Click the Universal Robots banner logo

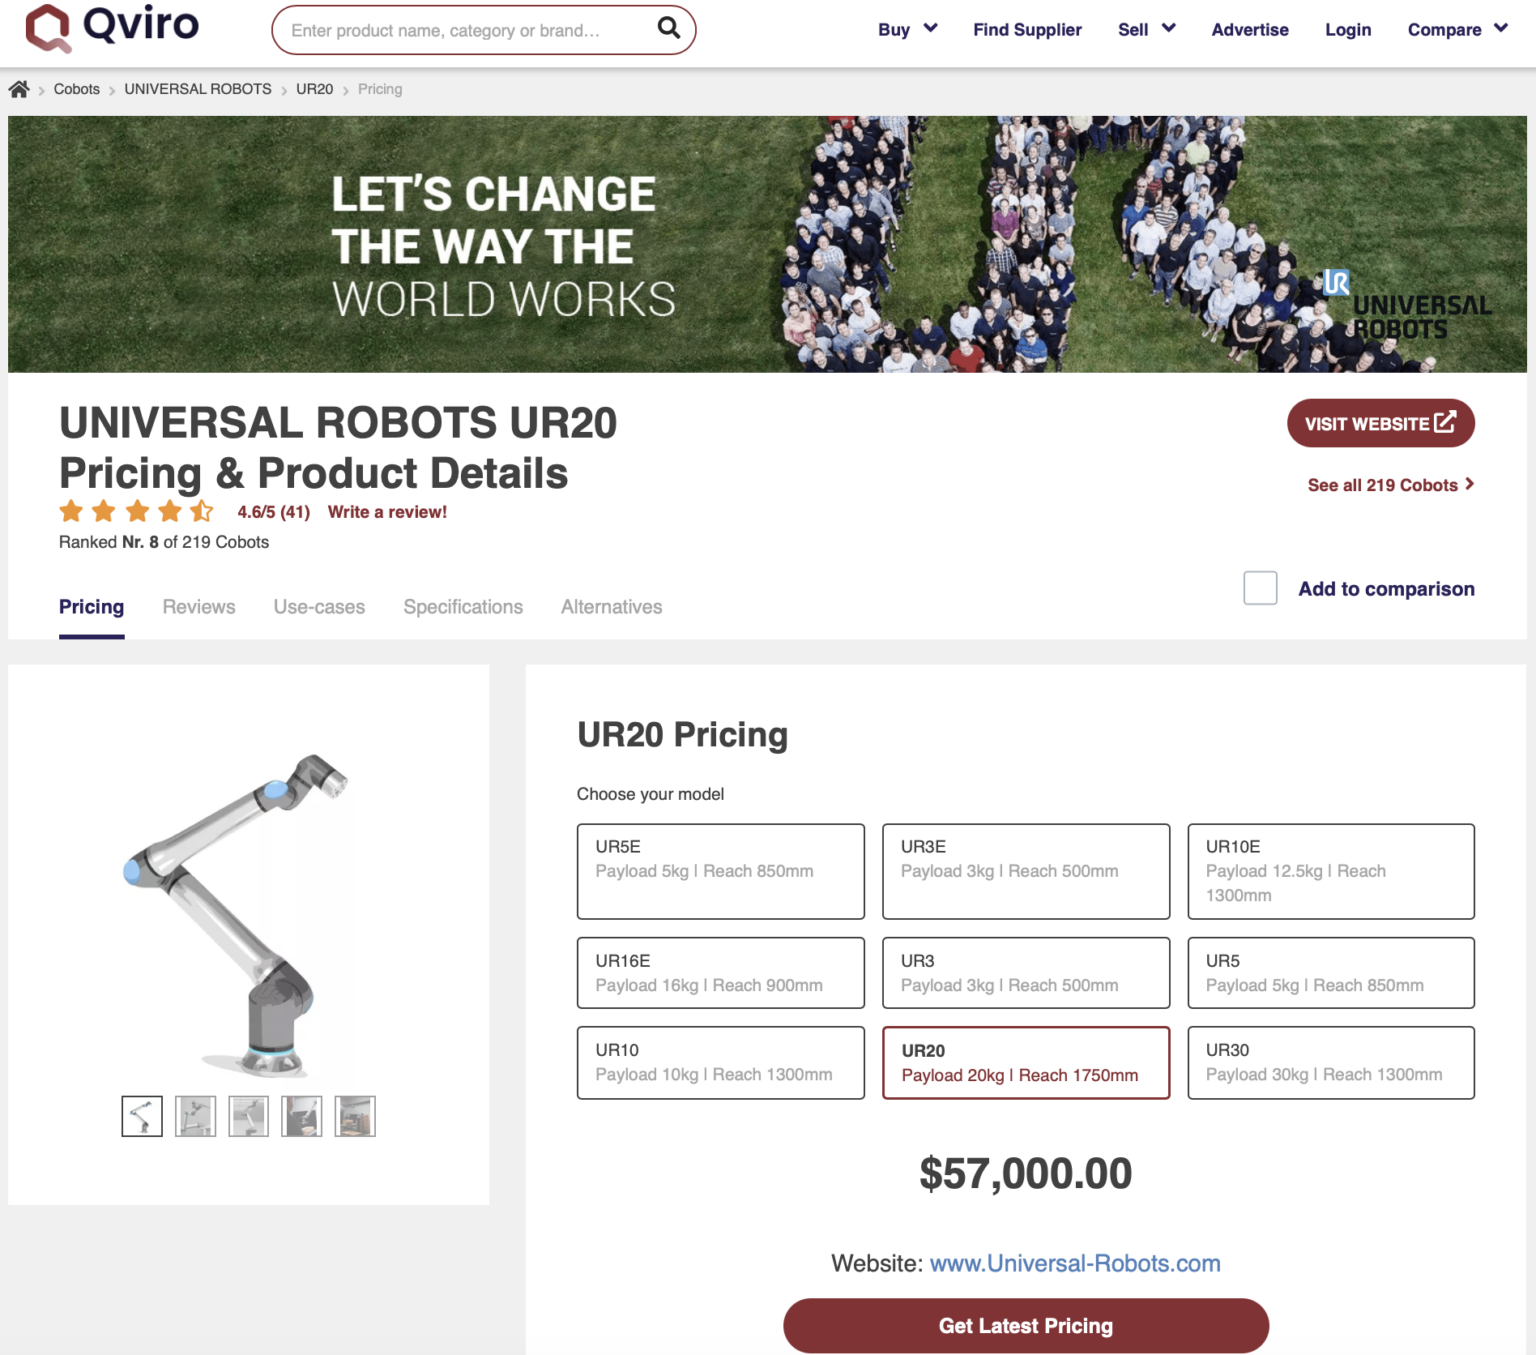(1407, 306)
